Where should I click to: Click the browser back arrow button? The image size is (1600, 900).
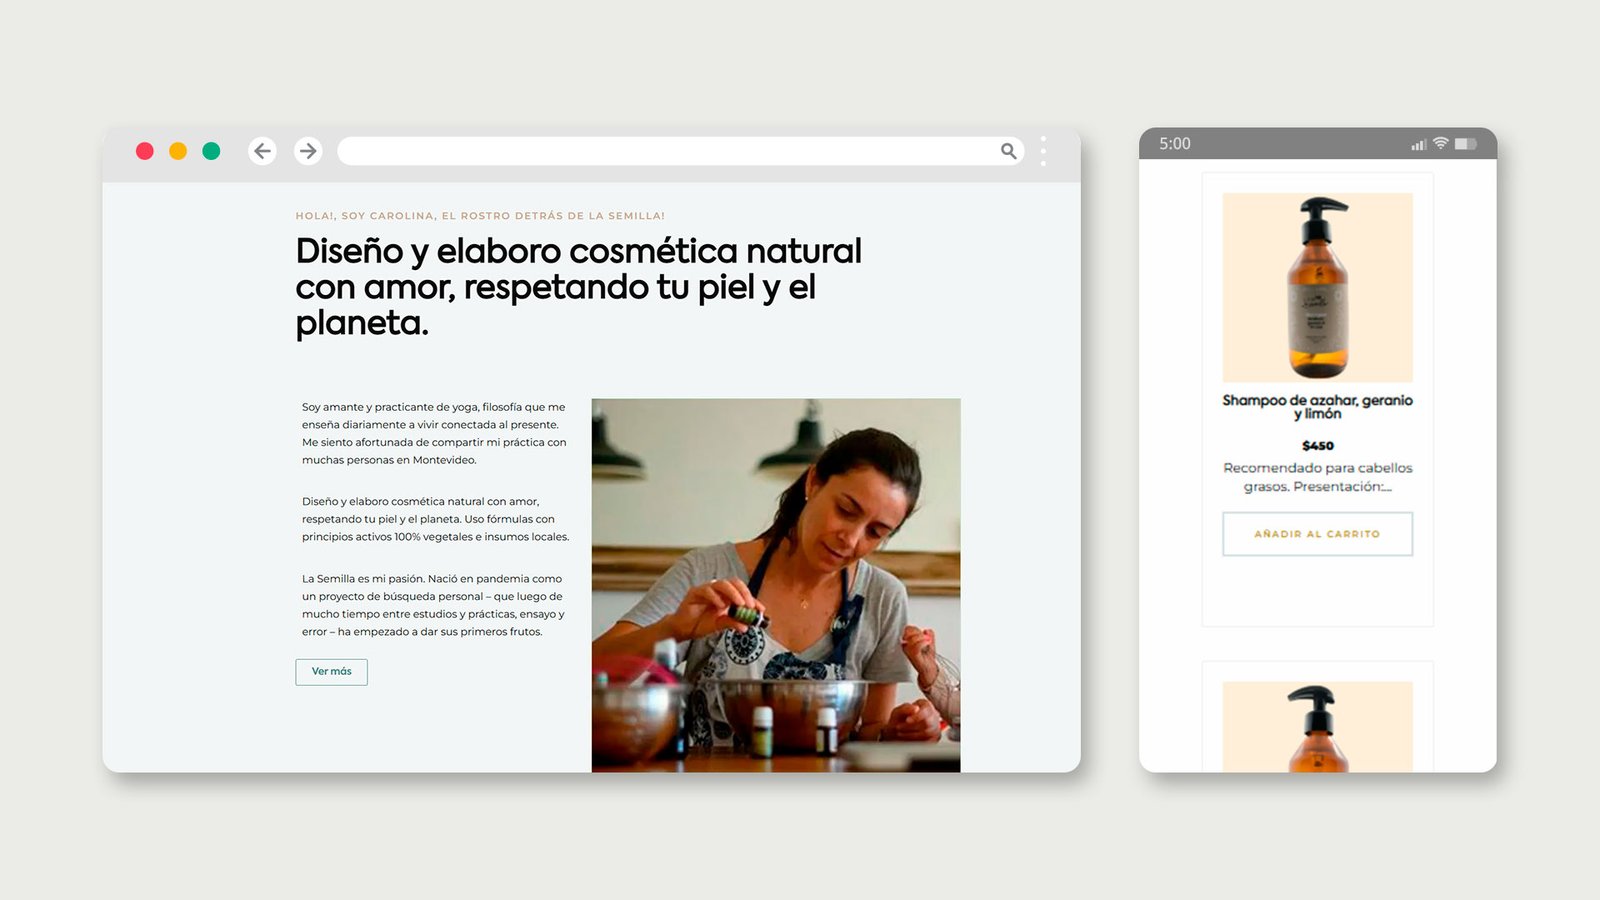[x=262, y=151]
